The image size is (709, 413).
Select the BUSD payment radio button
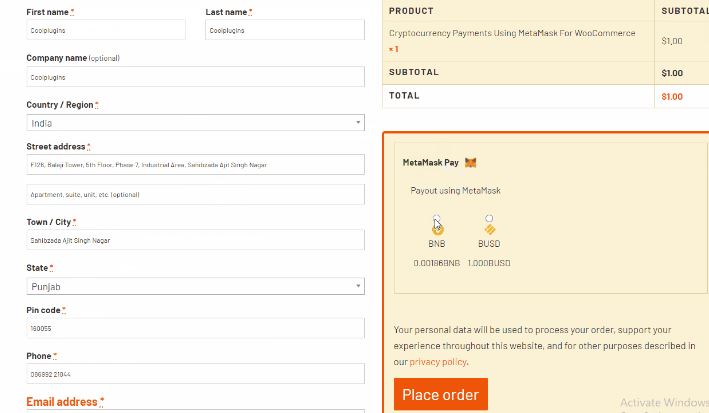tap(489, 218)
